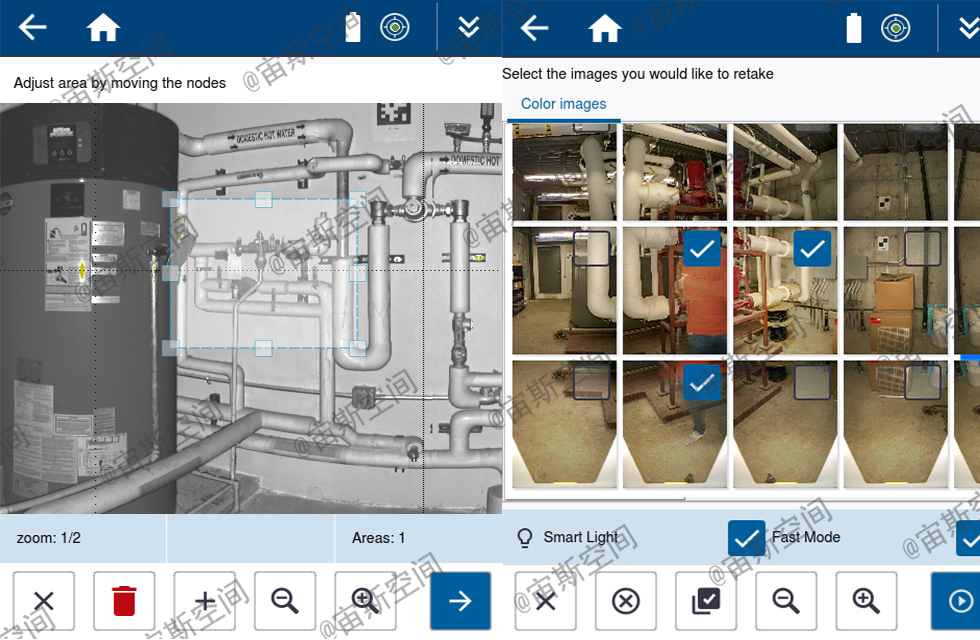Click the "zoom: 1/2" status text

(49, 538)
